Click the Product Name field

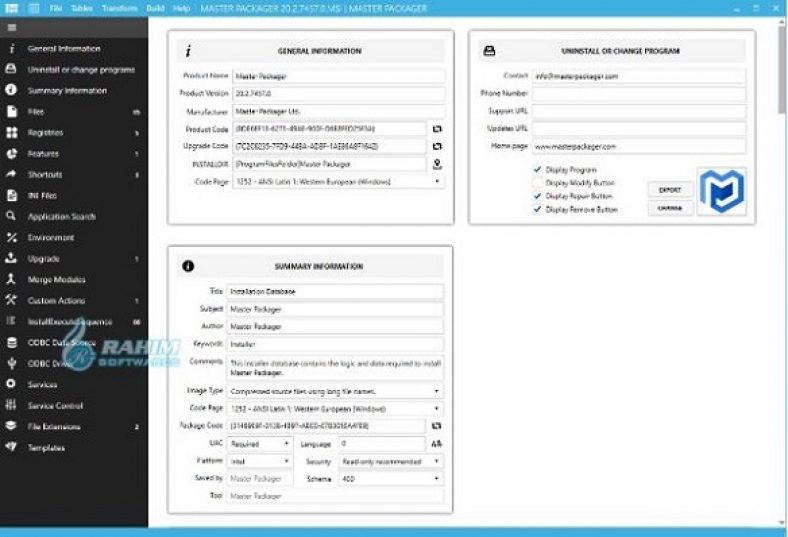point(338,76)
